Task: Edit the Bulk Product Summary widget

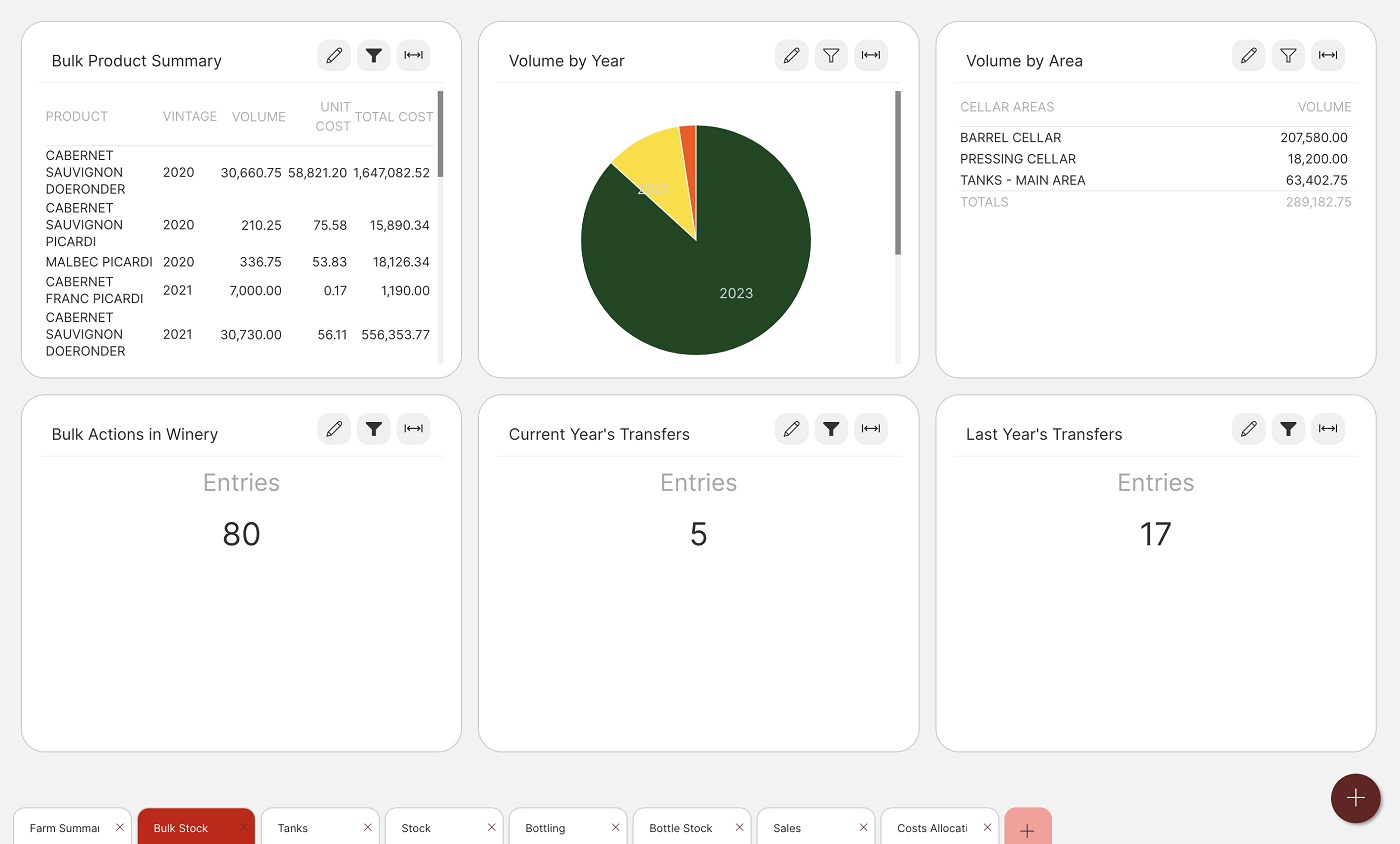Action: 334,56
